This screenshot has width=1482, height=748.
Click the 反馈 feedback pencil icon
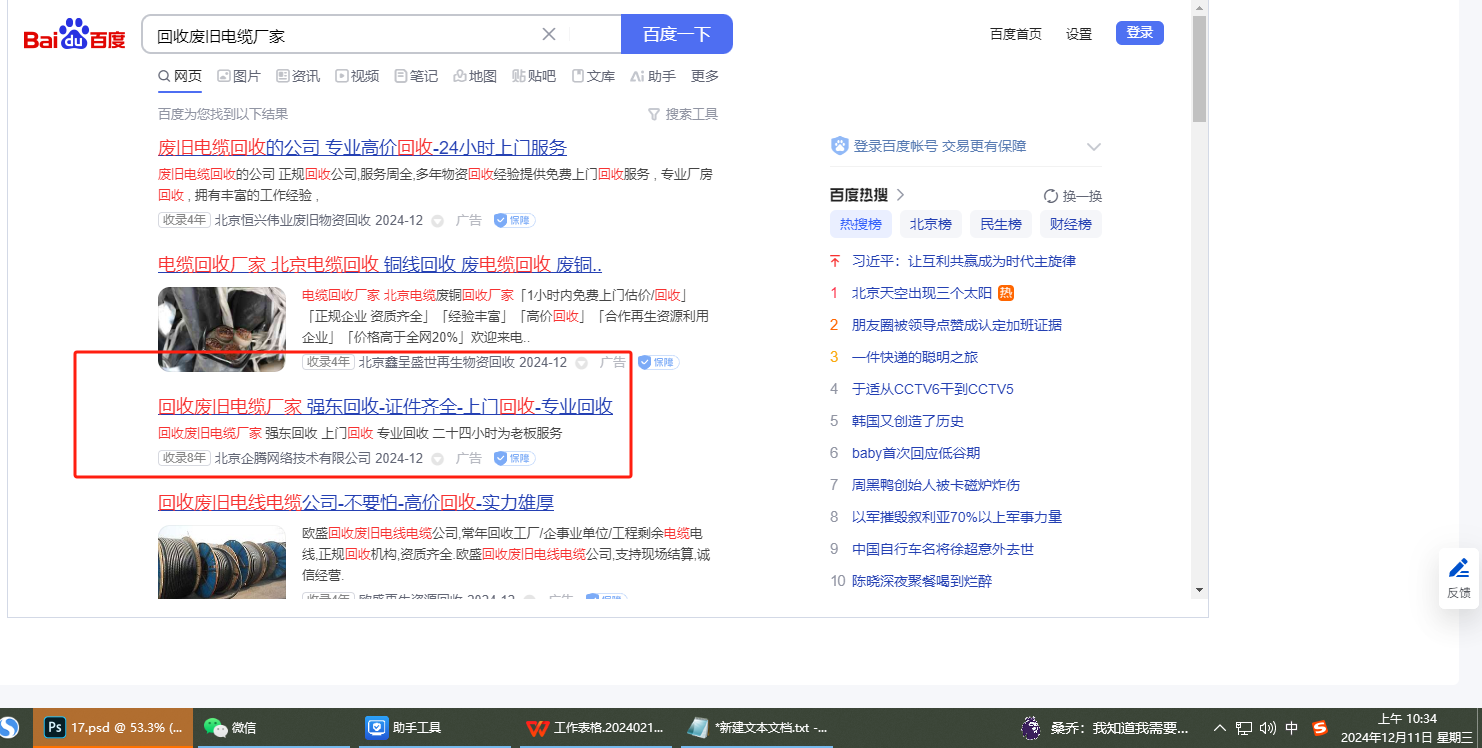click(1458, 569)
